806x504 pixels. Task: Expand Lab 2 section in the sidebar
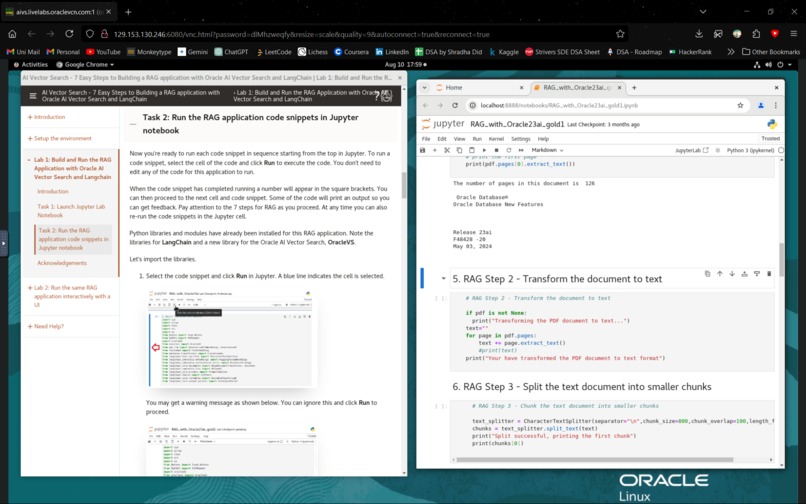(x=70, y=296)
